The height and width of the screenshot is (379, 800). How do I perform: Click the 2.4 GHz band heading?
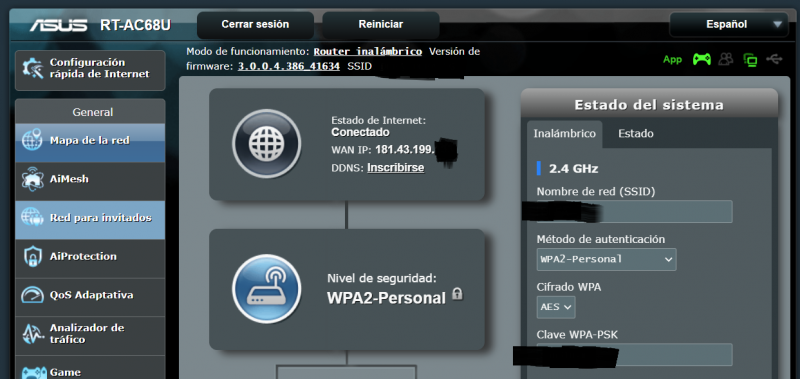point(573,169)
